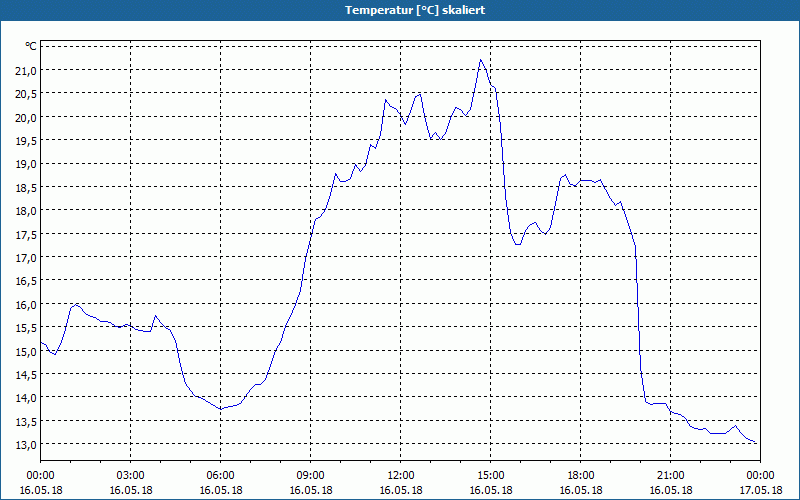Click the 17.05.18 date label

click(760, 490)
